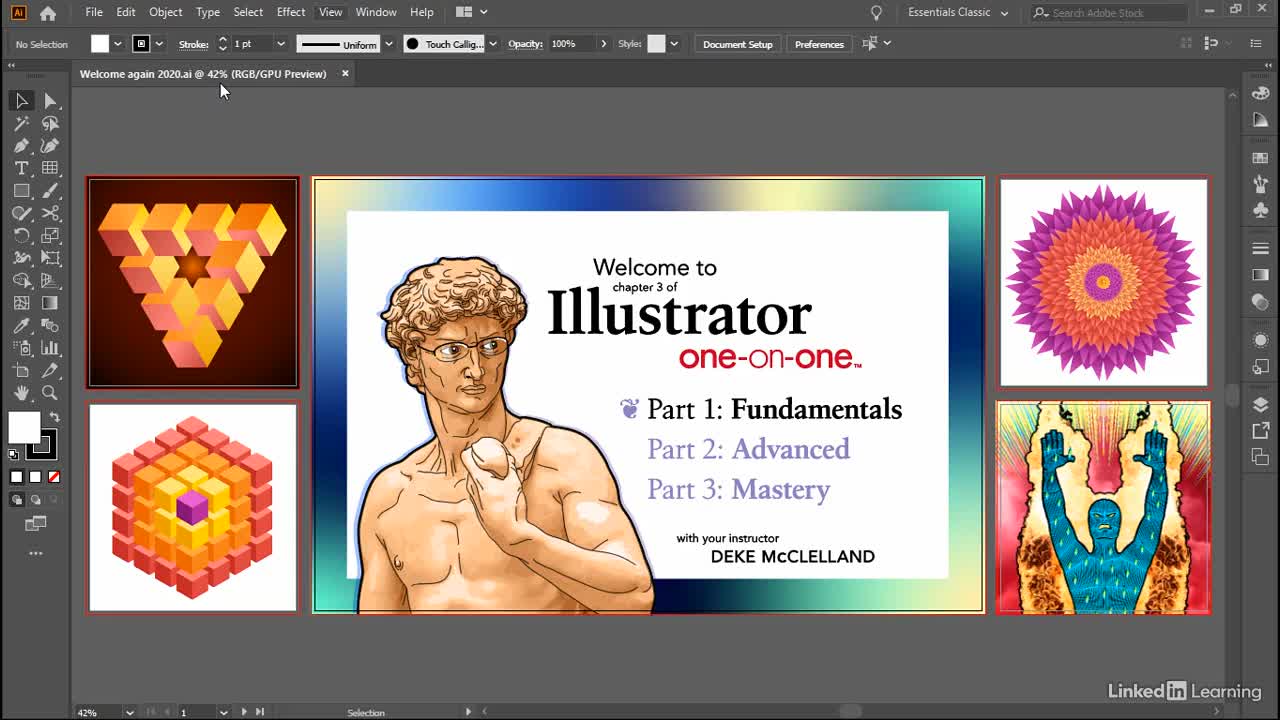Image resolution: width=1280 pixels, height=720 pixels.
Task: Select the Selection tool arrow
Action: (21, 101)
